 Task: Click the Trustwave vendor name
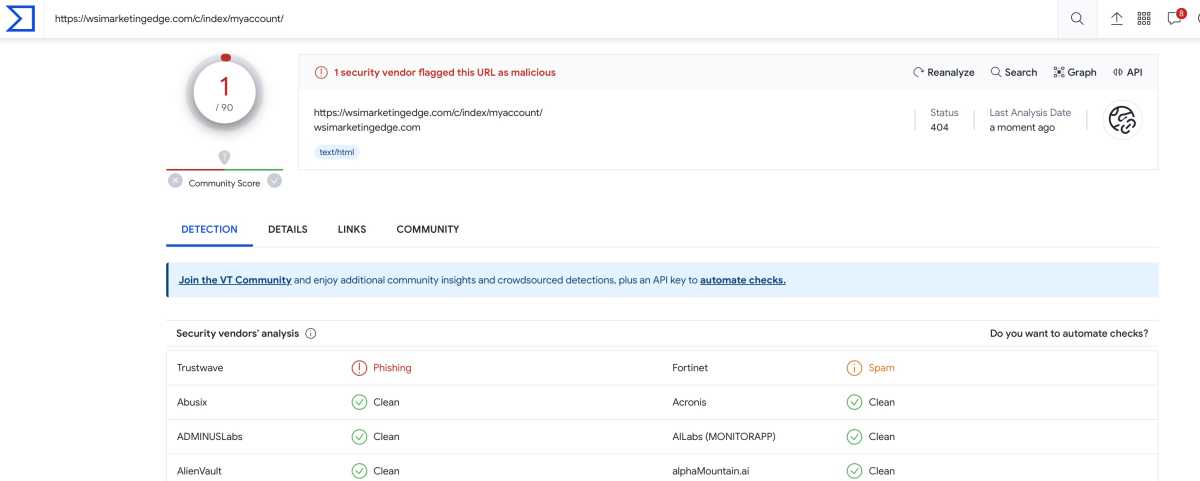pyautogui.click(x=200, y=368)
